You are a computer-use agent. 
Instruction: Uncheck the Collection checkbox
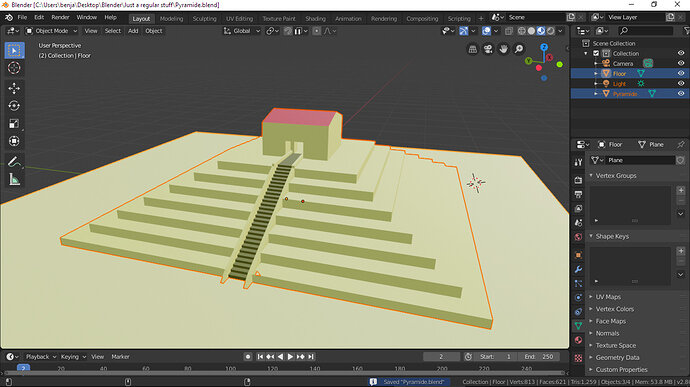596,53
